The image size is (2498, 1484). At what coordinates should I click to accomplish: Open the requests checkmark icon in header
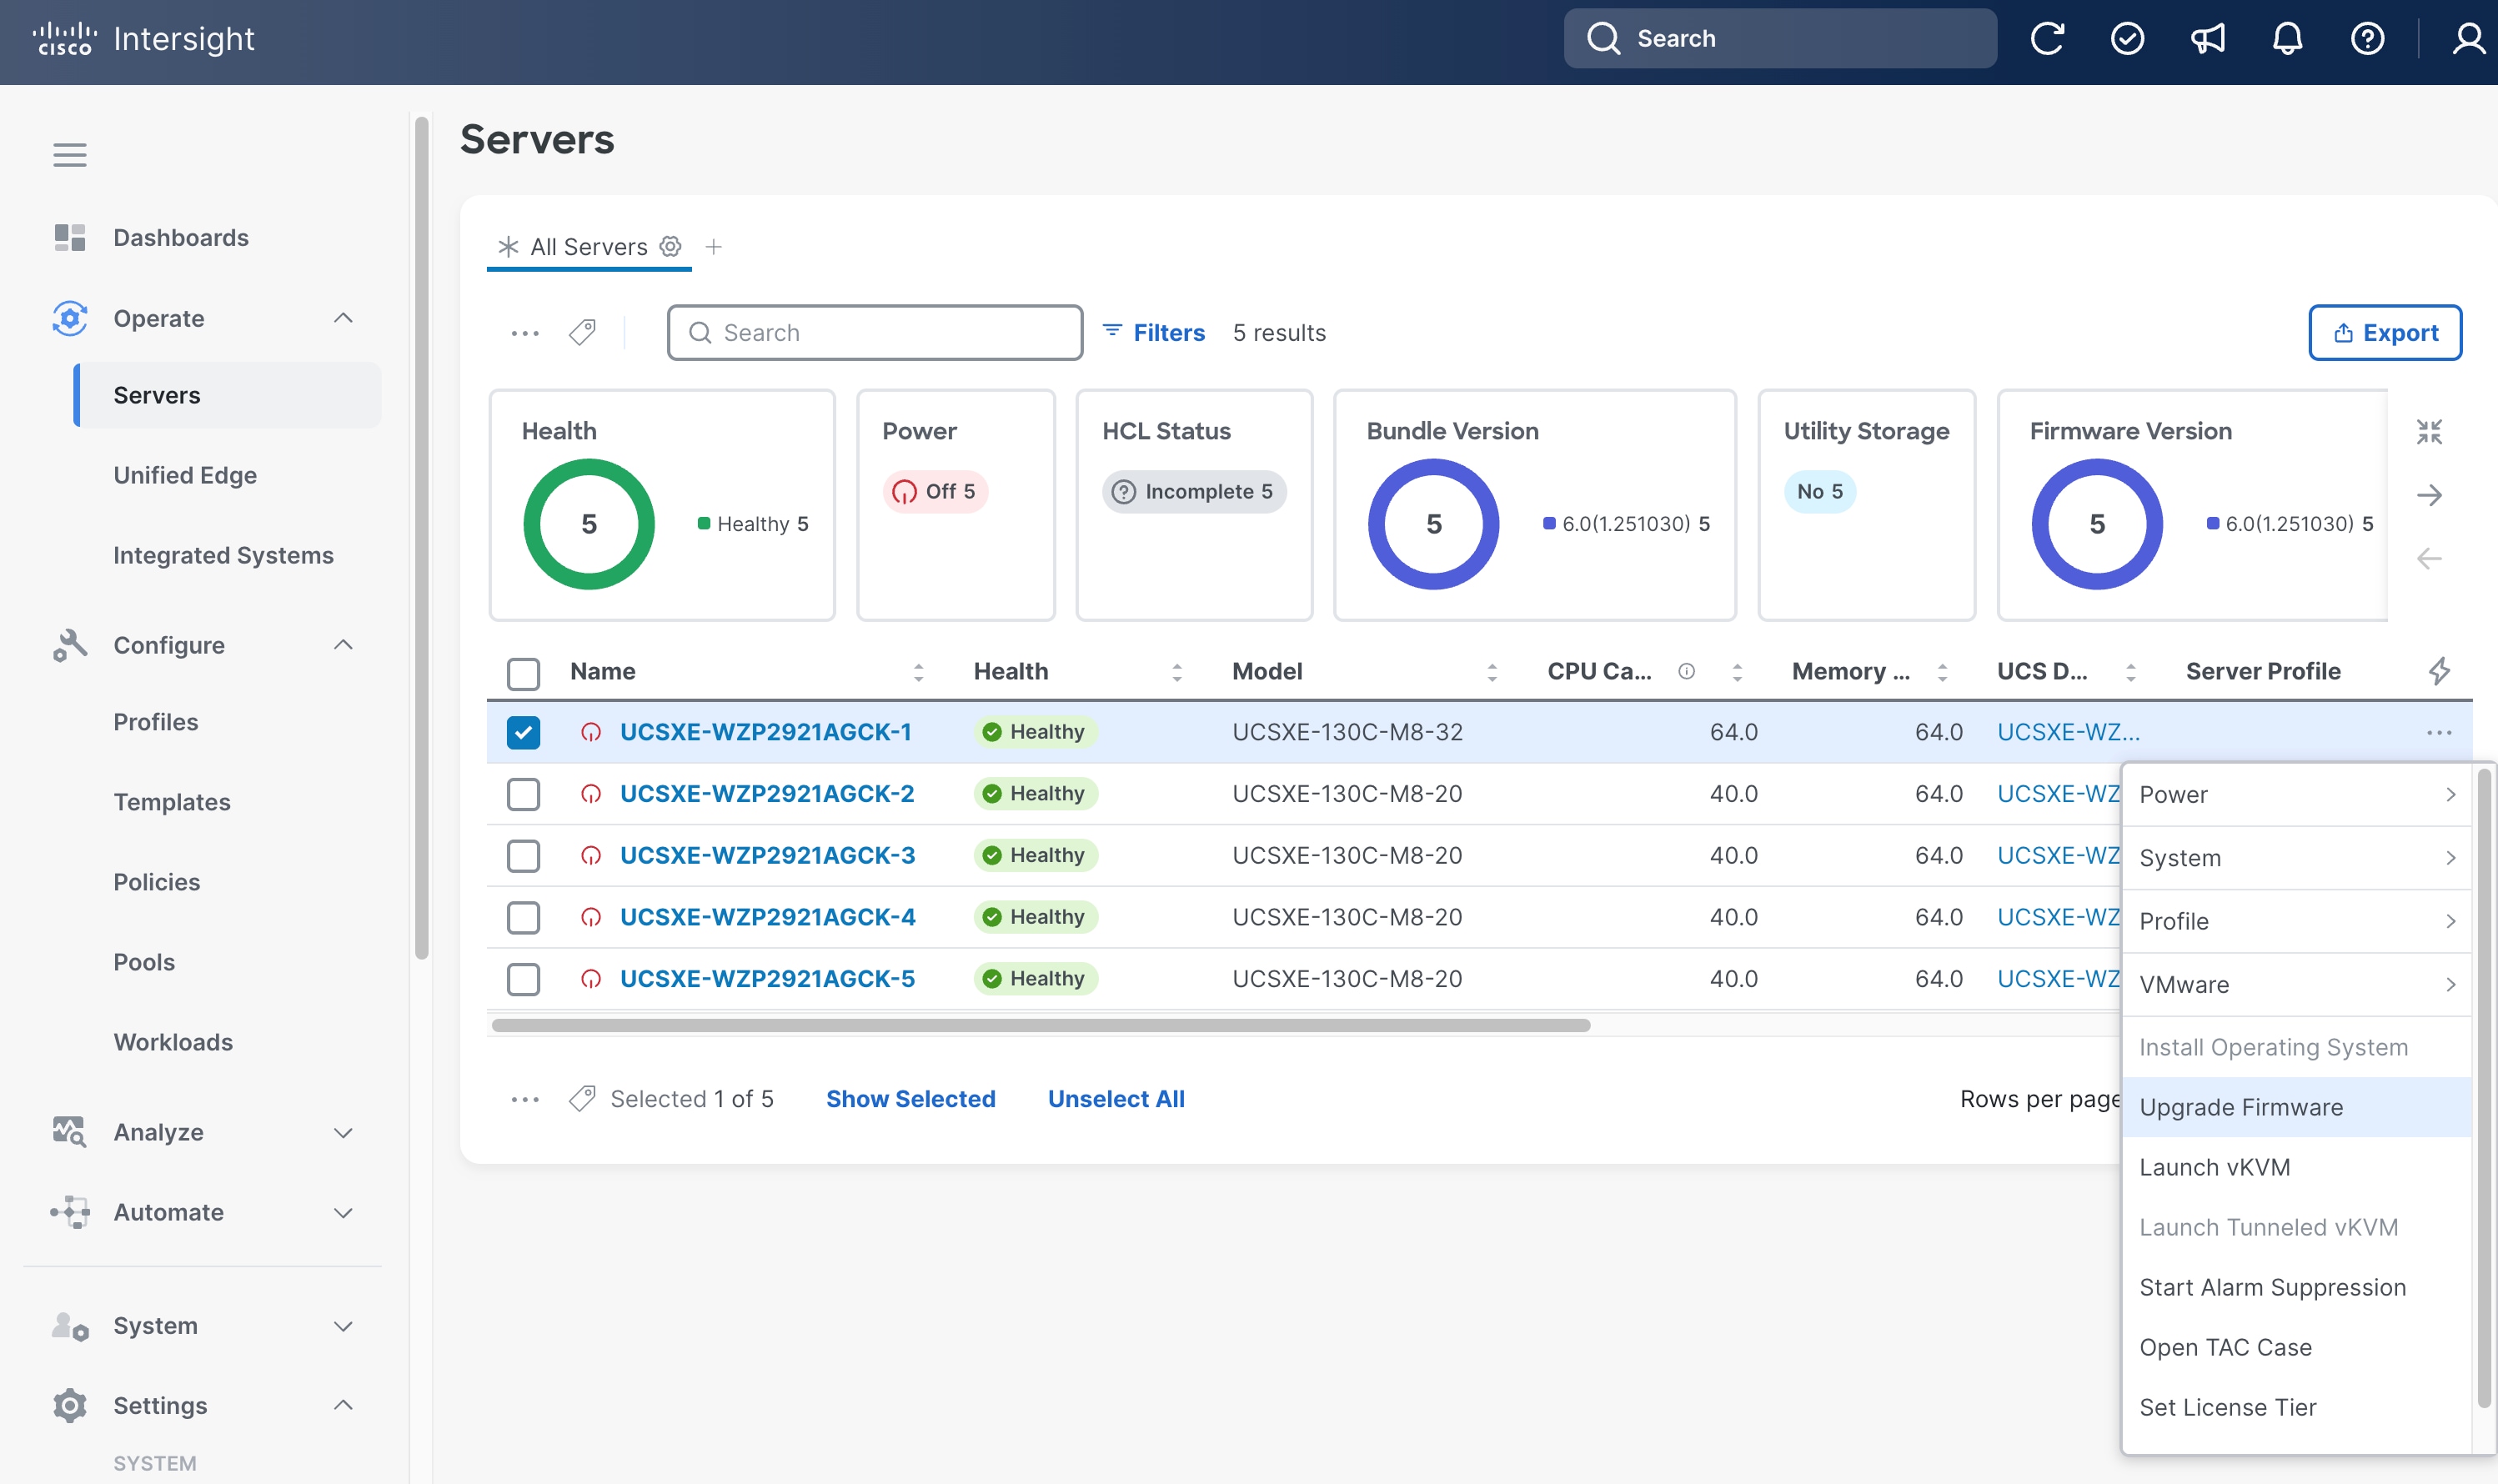[x=2127, y=39]
